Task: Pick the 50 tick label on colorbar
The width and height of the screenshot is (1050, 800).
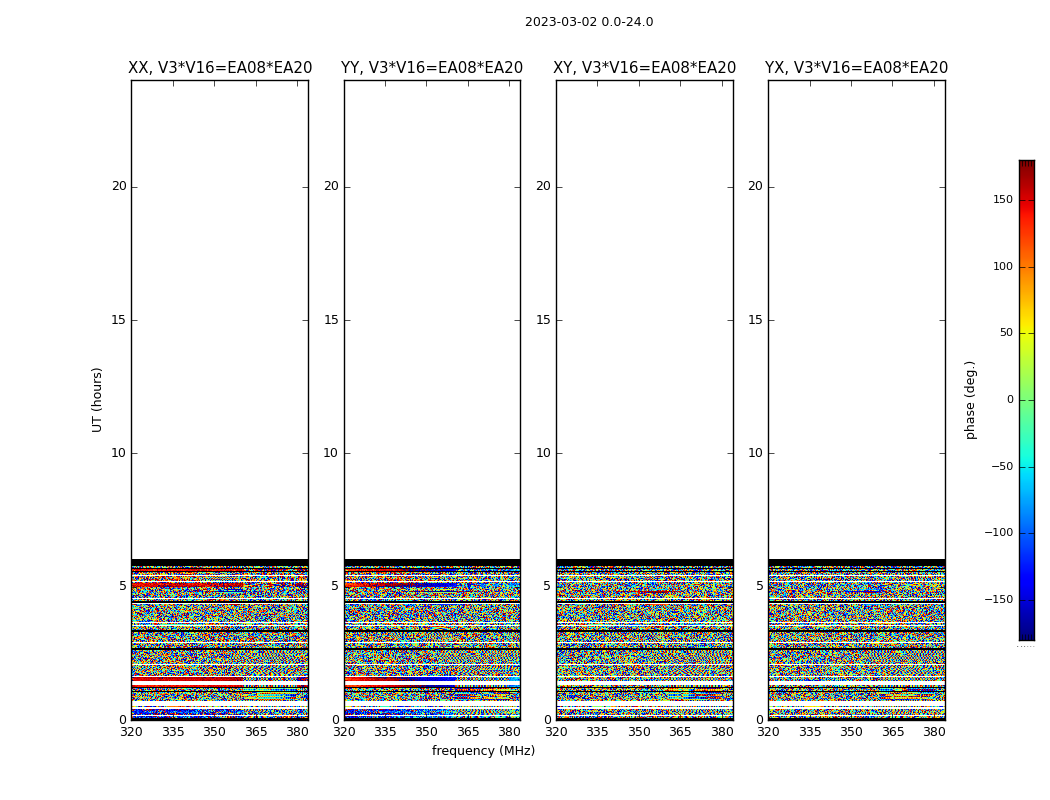Action: pyautogui.click(x=1006, y=333)
